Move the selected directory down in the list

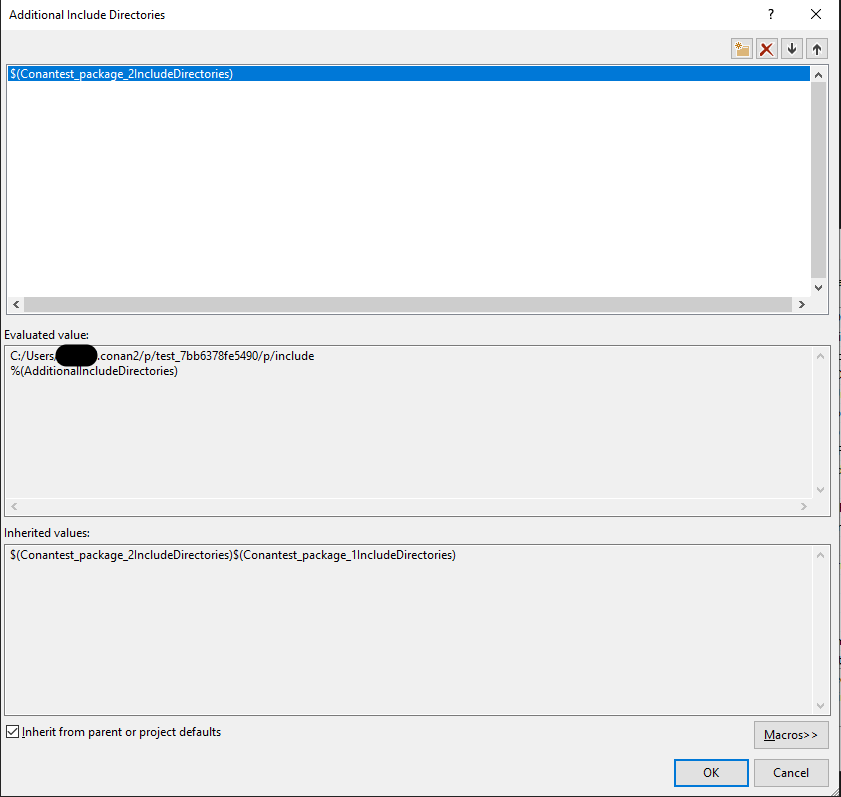[791, 48]
